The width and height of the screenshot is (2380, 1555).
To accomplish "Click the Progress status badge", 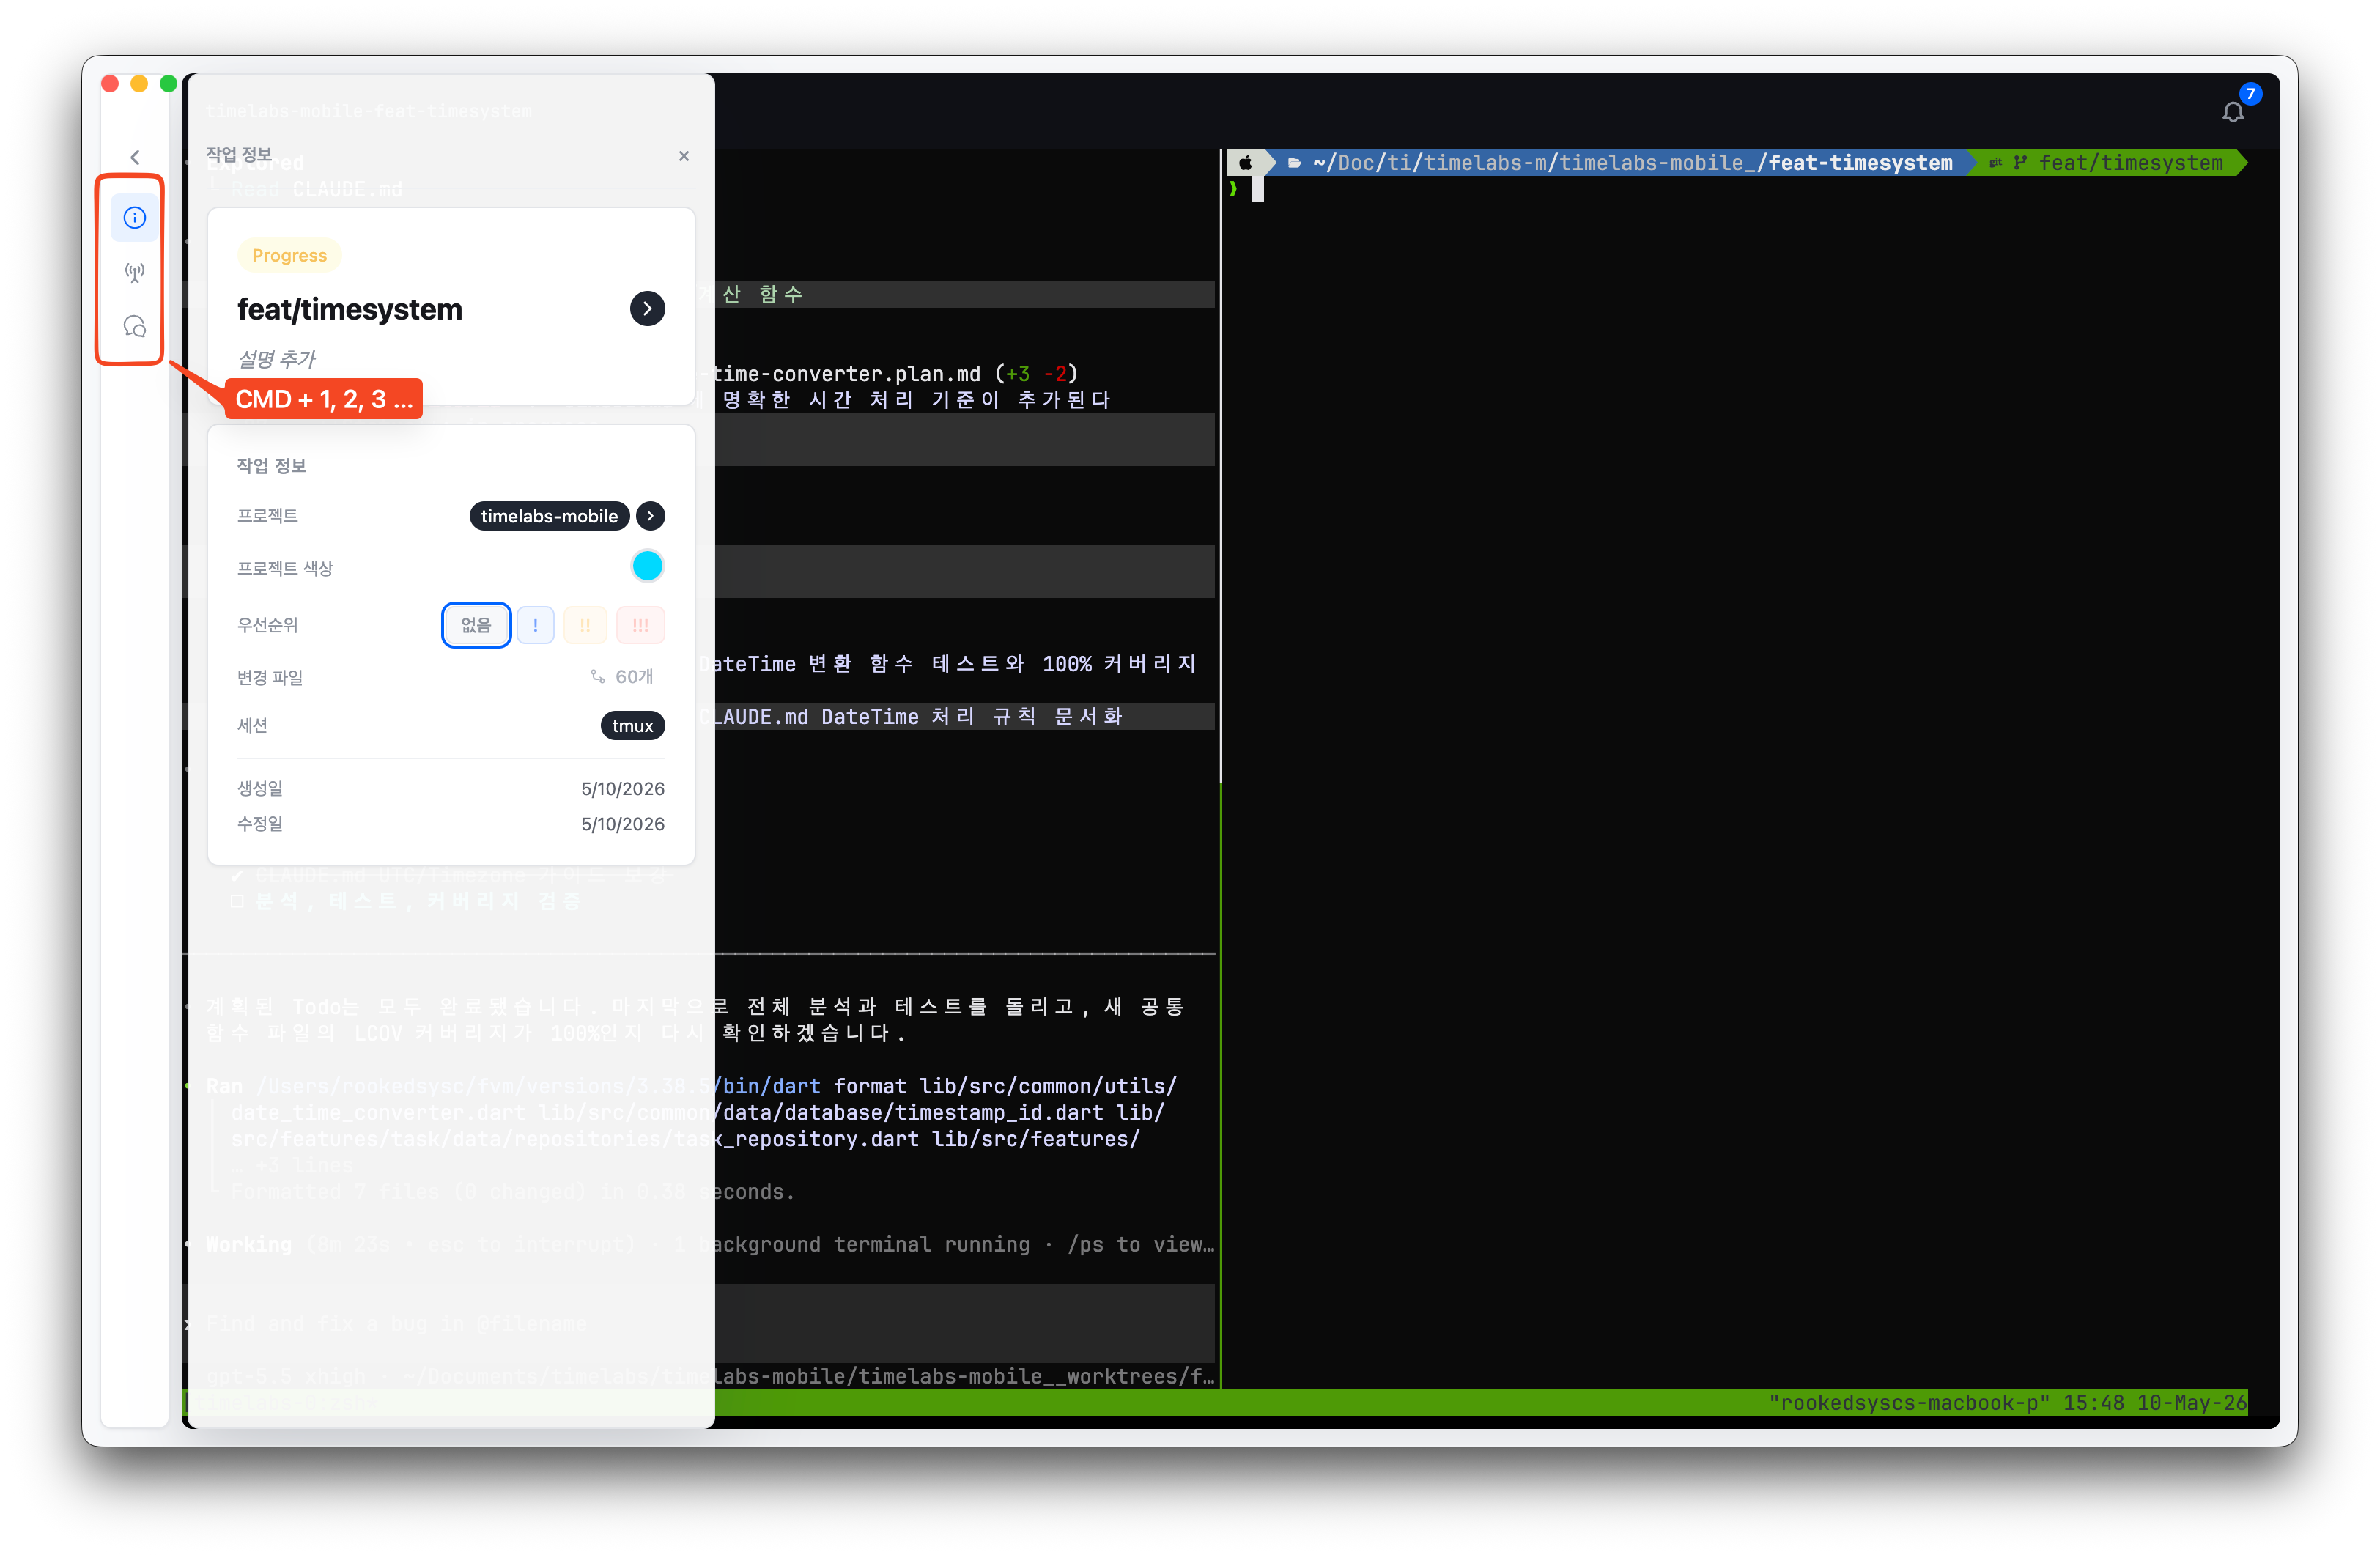I will click(289, 256).
